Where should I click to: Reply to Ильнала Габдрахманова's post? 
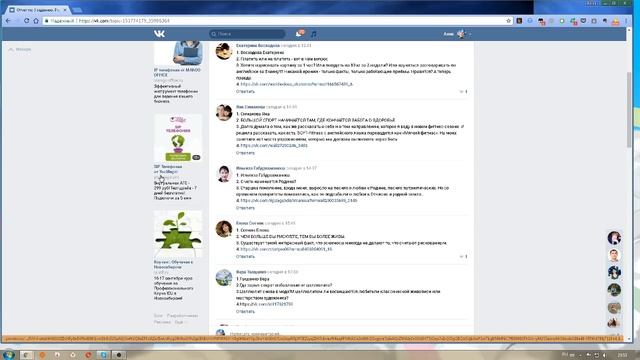coord(245,208)
